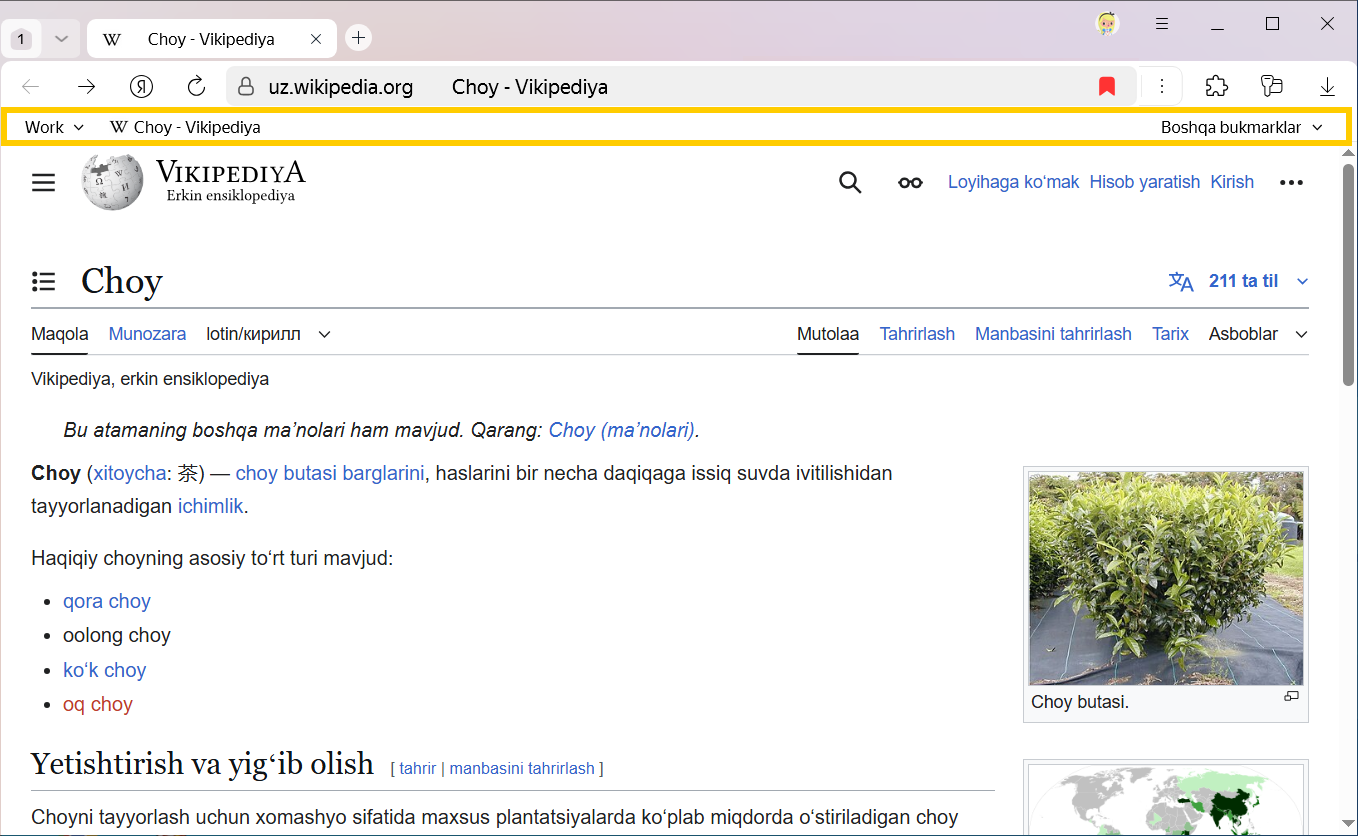Expand the Work bookmarks folder
Viewport: 1358px width, 836px height.
[x=54, y=127]
